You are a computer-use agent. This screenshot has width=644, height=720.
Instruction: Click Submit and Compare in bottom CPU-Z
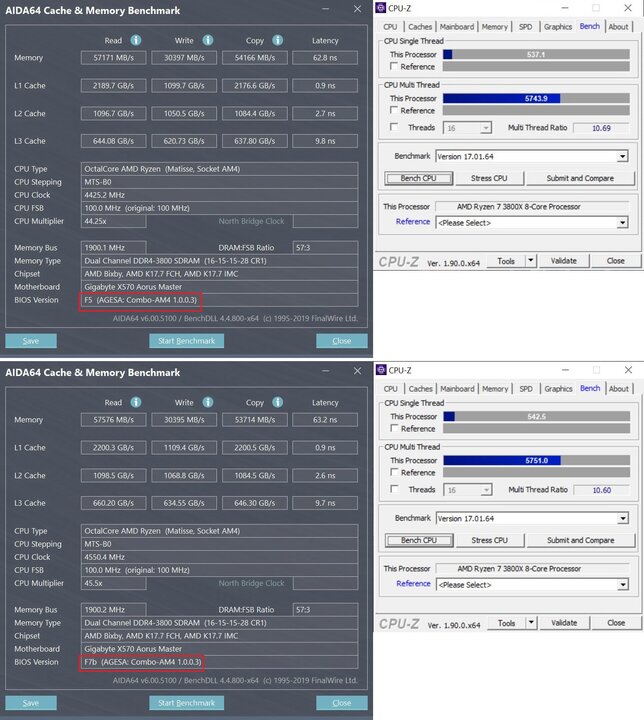(x=581, y=540)
